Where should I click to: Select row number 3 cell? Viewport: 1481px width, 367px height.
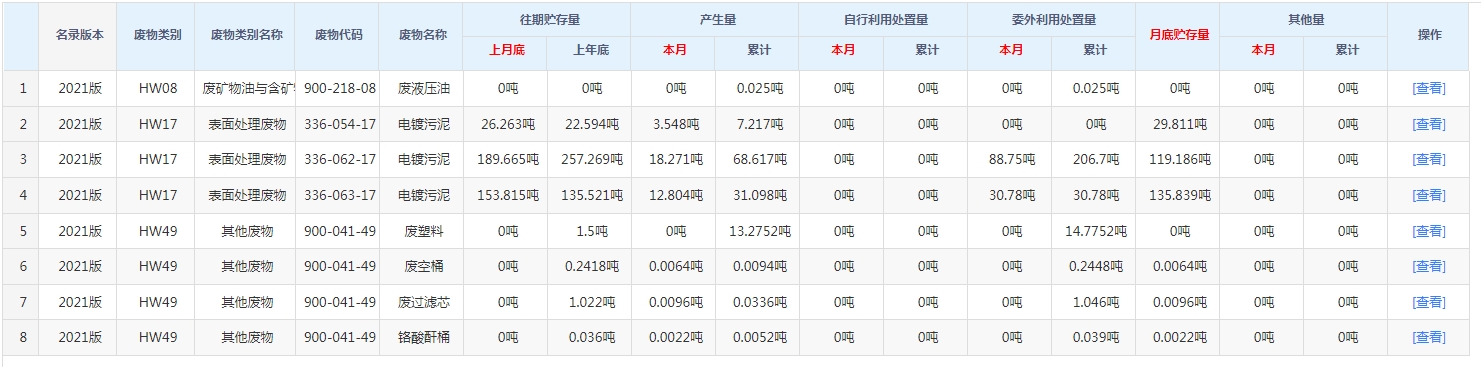[x=21, y=159]
